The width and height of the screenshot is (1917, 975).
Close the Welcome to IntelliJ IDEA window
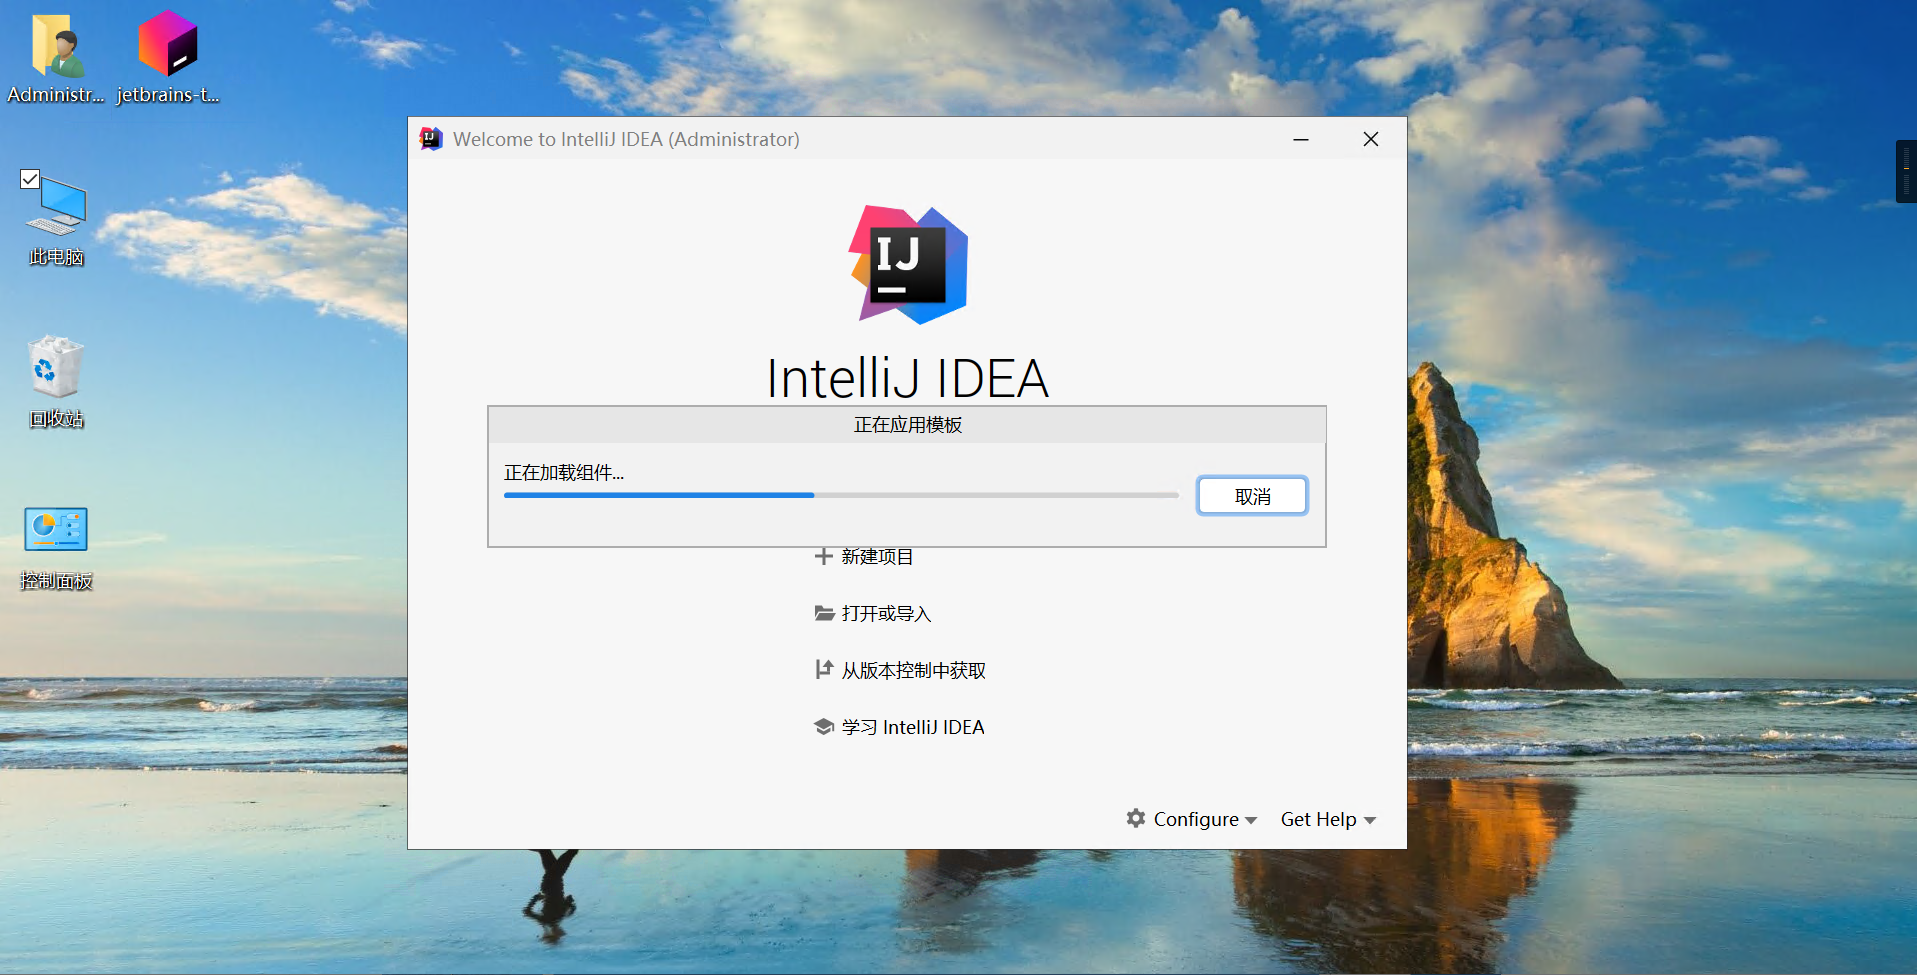click(1371, 139)
